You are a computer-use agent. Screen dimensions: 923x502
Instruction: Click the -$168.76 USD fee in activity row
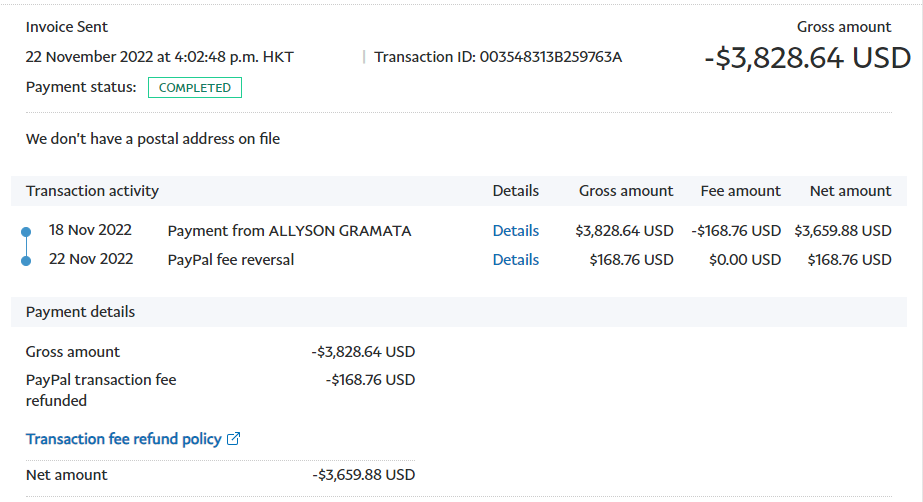tap(736, 231)
